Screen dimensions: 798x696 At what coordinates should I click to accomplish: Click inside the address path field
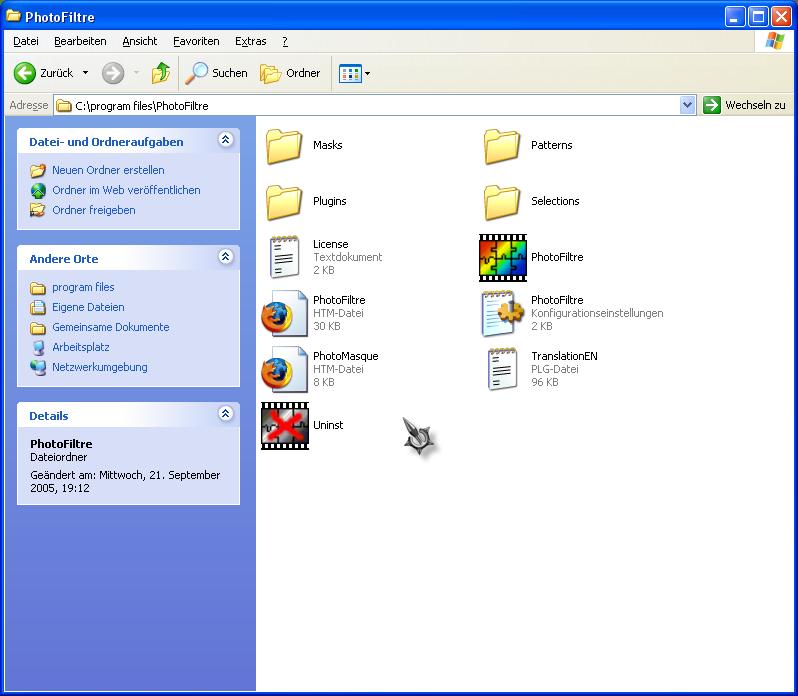tap(370, 105)
